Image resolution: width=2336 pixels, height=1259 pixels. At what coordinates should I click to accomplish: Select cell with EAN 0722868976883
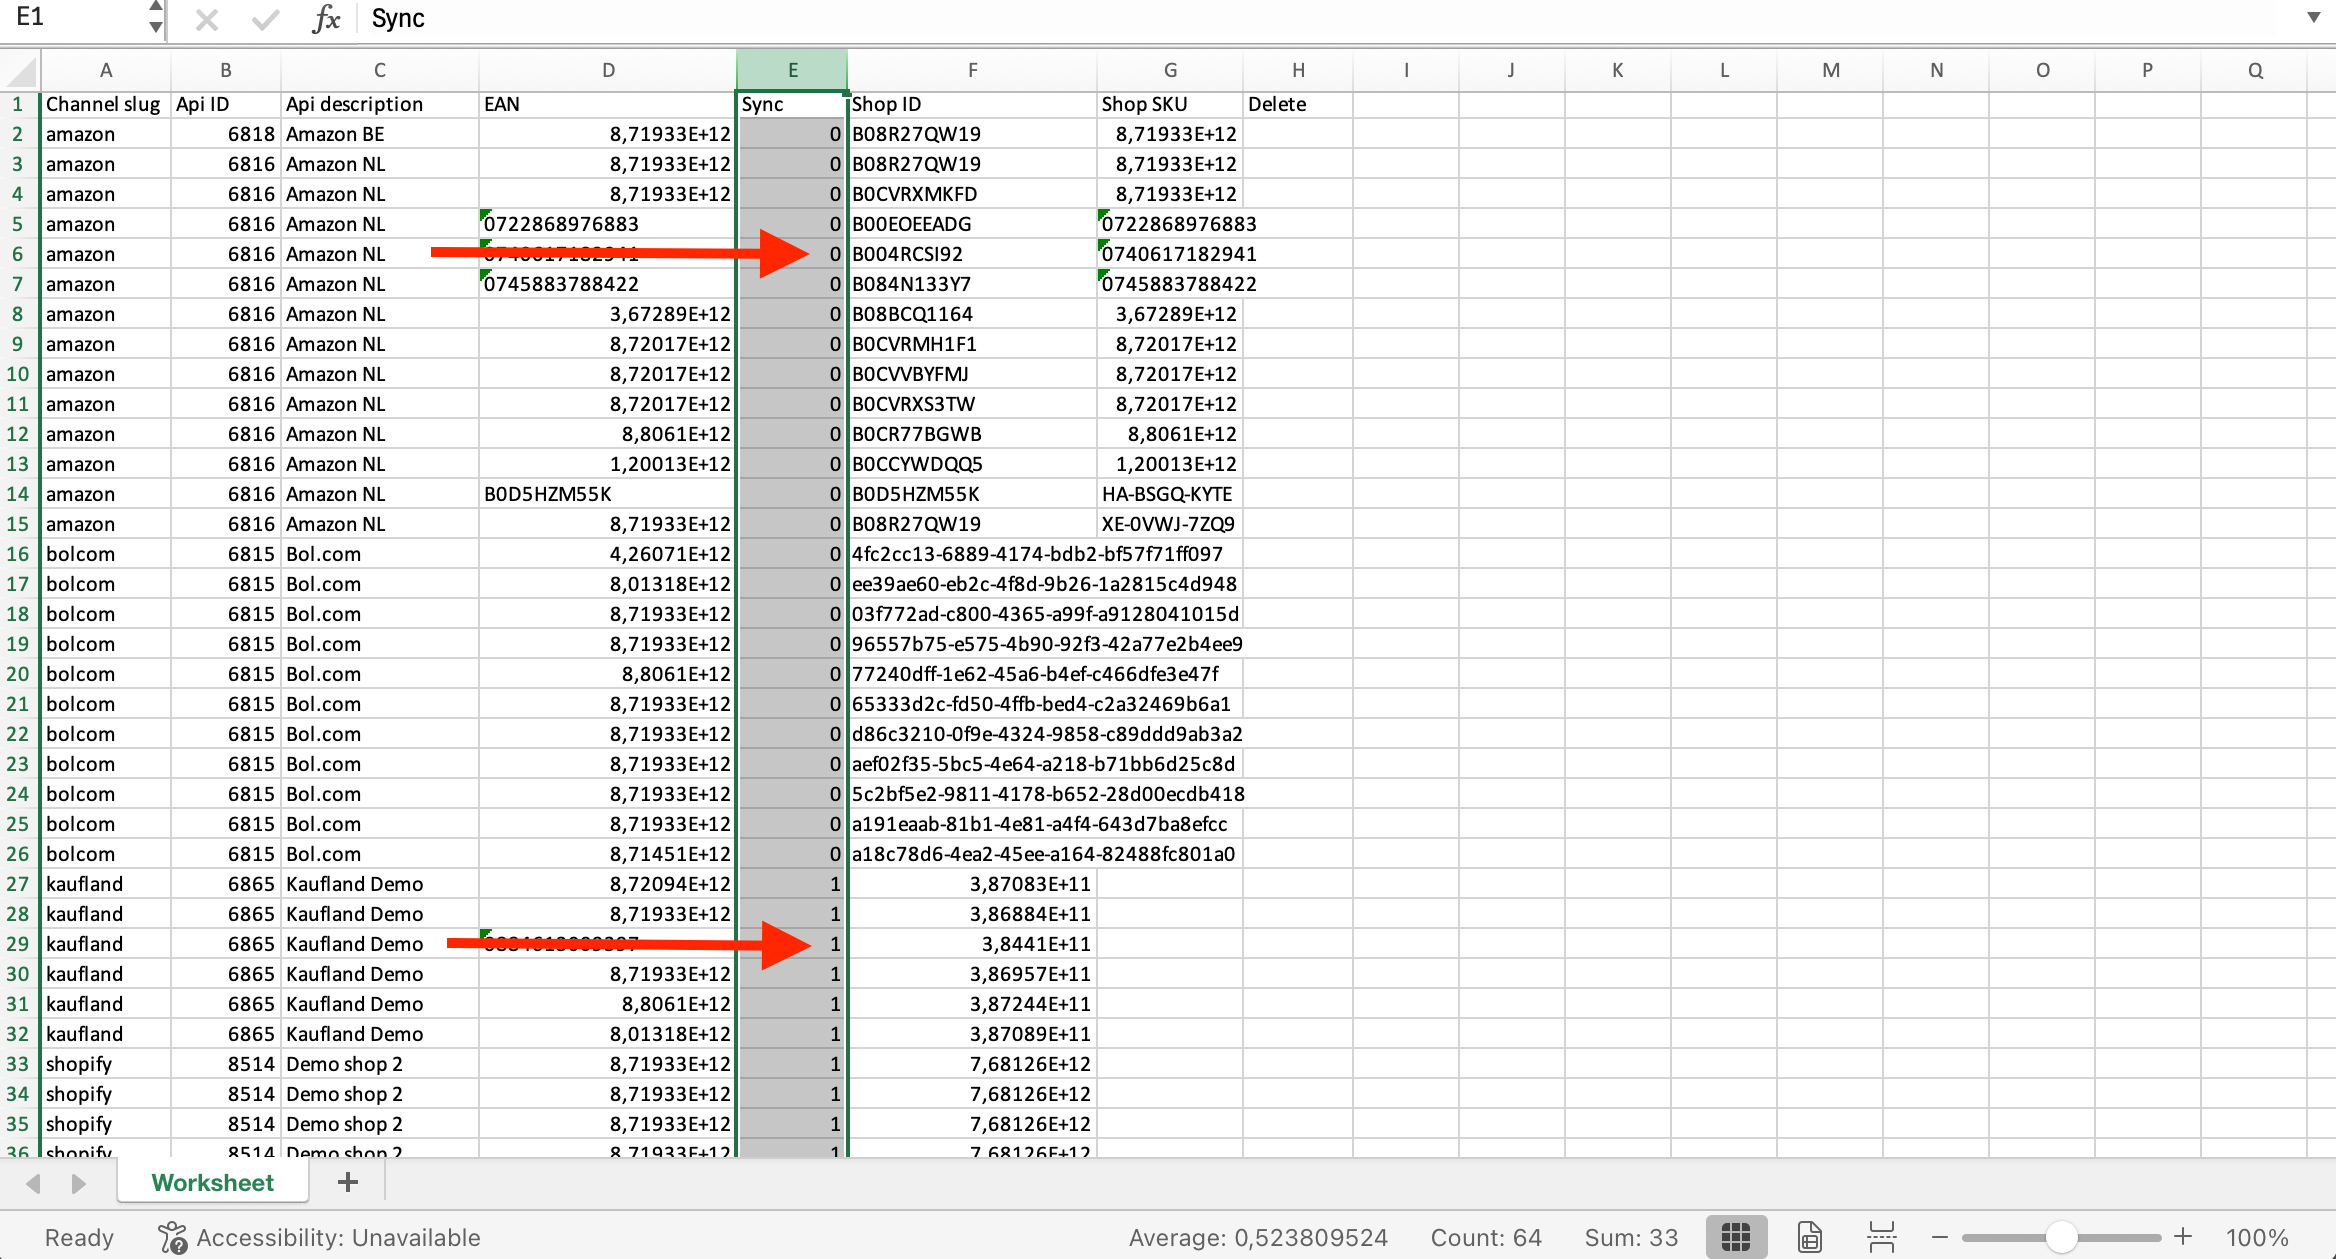pos(608,224)
